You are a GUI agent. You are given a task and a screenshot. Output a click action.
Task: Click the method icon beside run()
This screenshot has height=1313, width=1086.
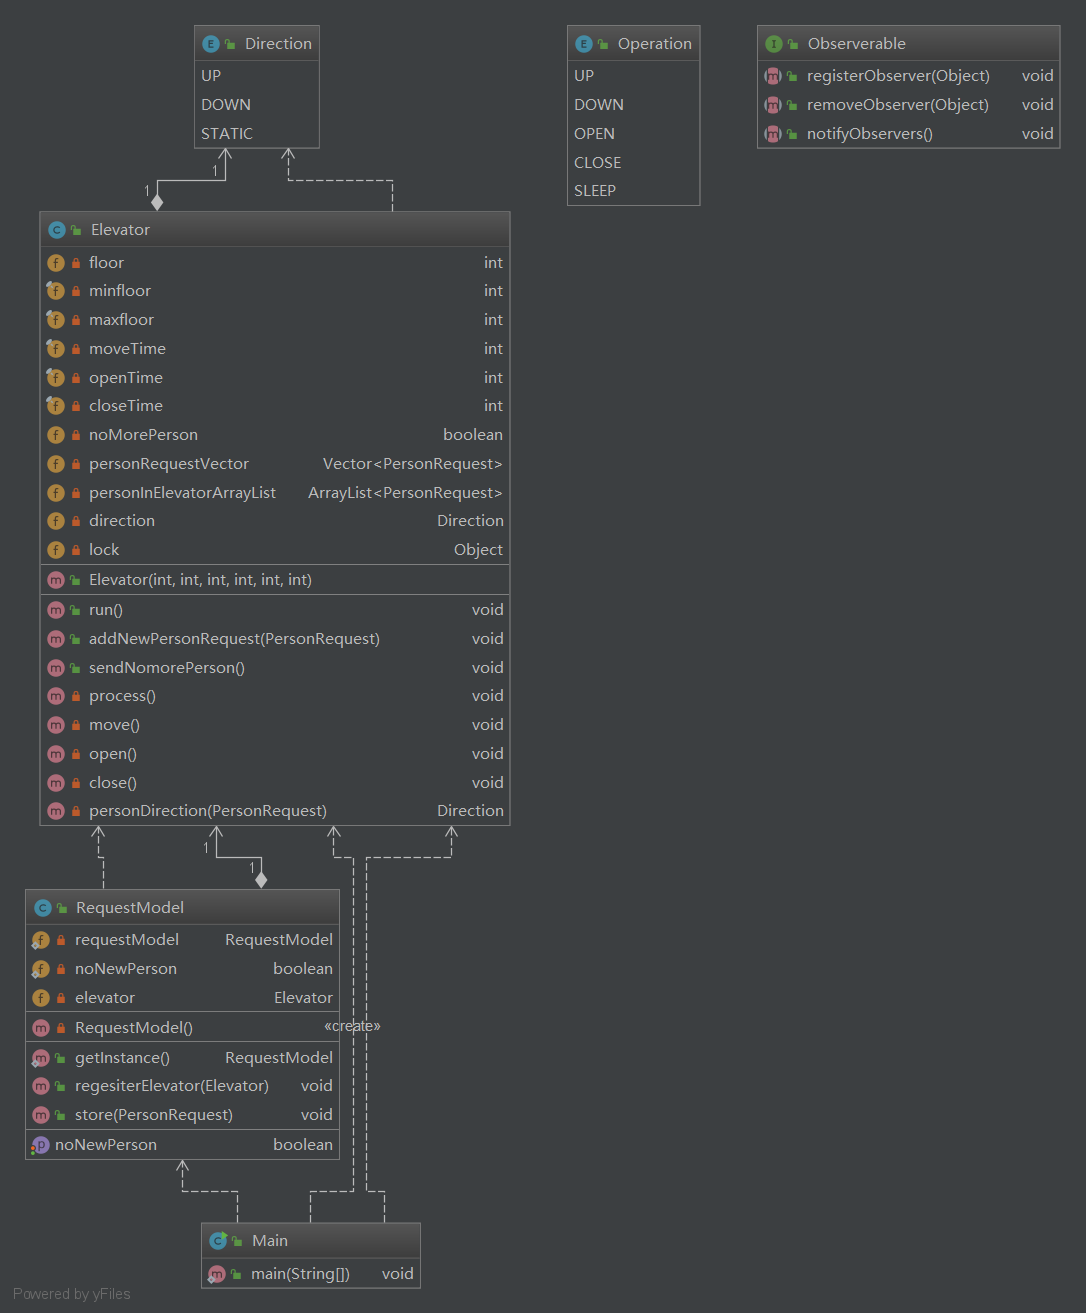[x=56, y=610]
